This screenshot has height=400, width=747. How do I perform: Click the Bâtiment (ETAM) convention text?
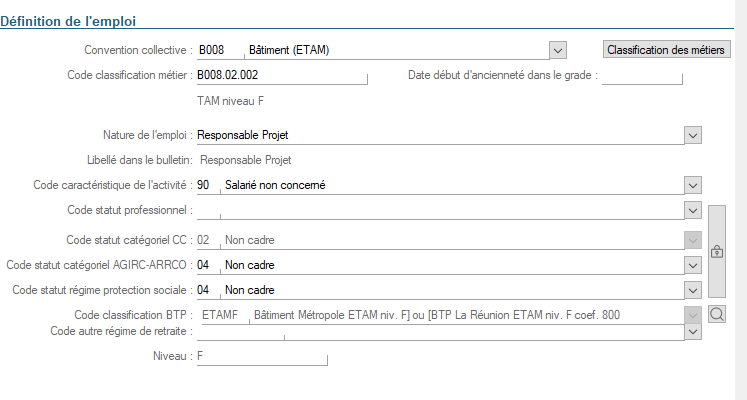[x=289, y=50]
